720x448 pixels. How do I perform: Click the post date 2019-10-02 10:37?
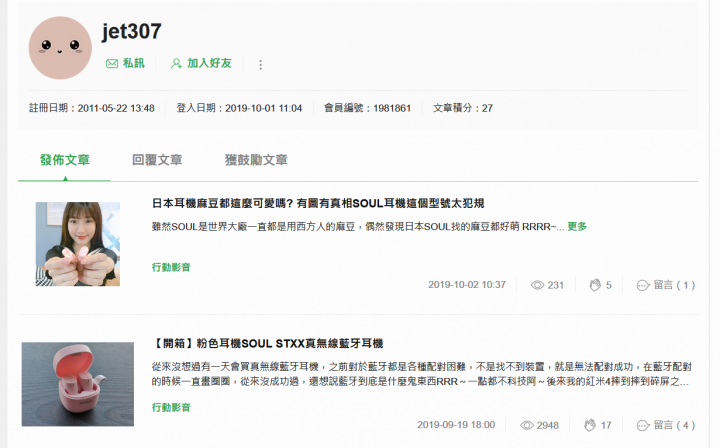click(x=467, y=285)
